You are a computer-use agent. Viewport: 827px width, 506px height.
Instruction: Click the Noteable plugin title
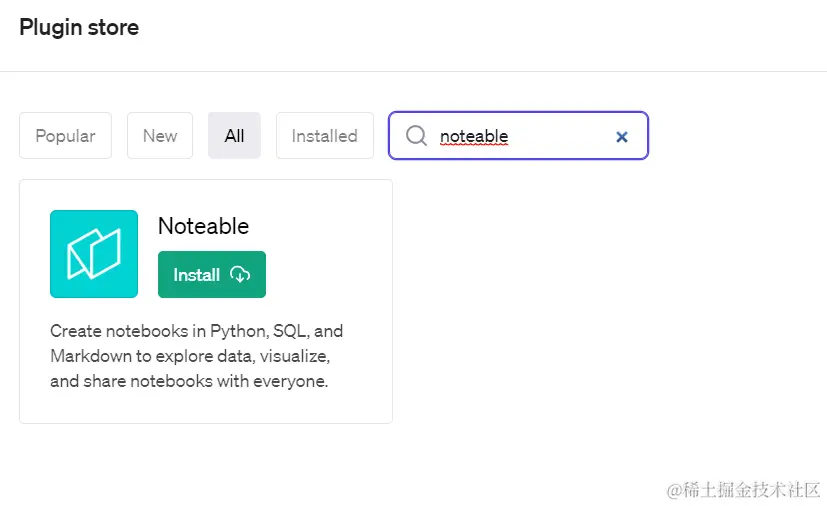[x=204, y=226]
